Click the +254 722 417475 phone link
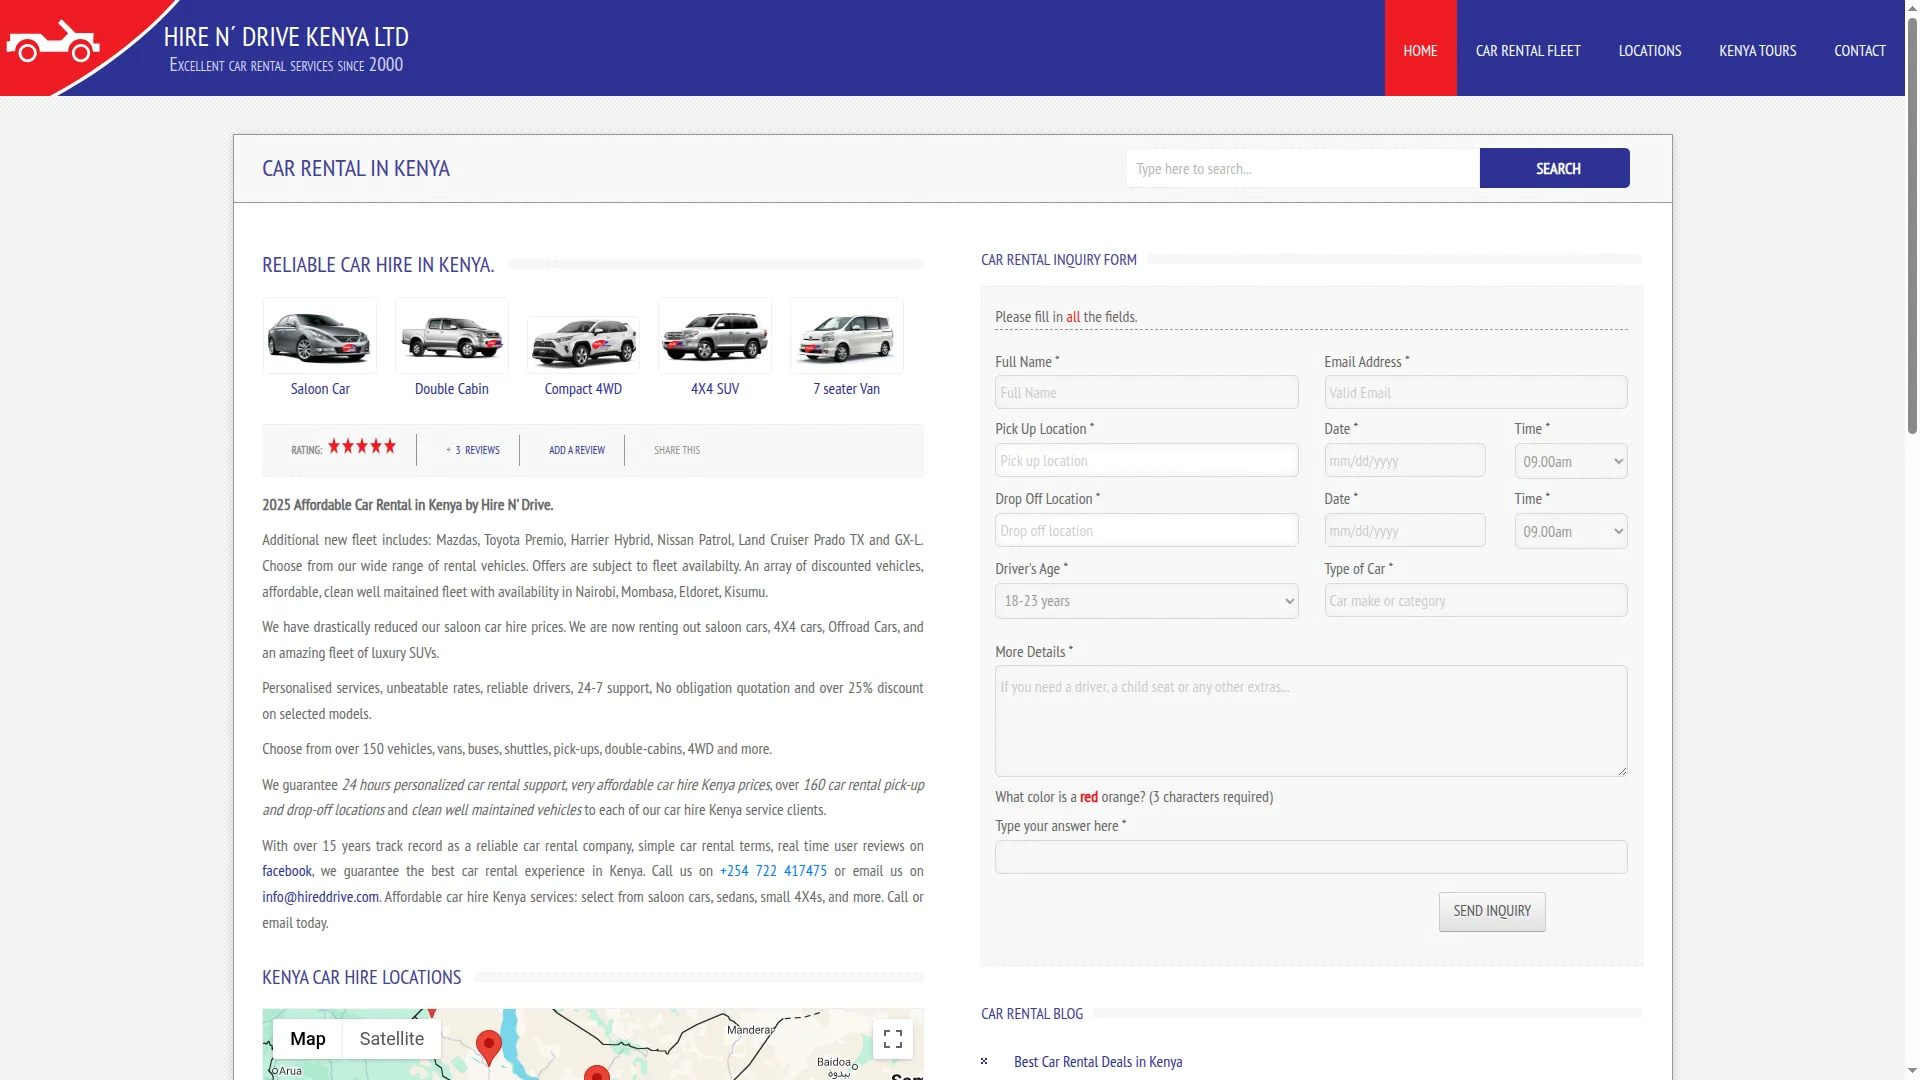1920x1080 pixels. pos(773,871)
